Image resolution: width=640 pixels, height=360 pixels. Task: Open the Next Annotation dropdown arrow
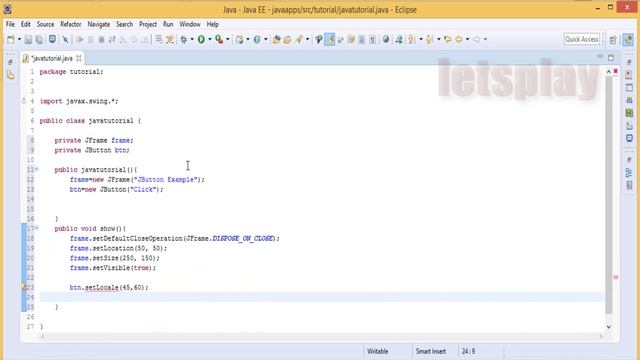coord(421,39)
